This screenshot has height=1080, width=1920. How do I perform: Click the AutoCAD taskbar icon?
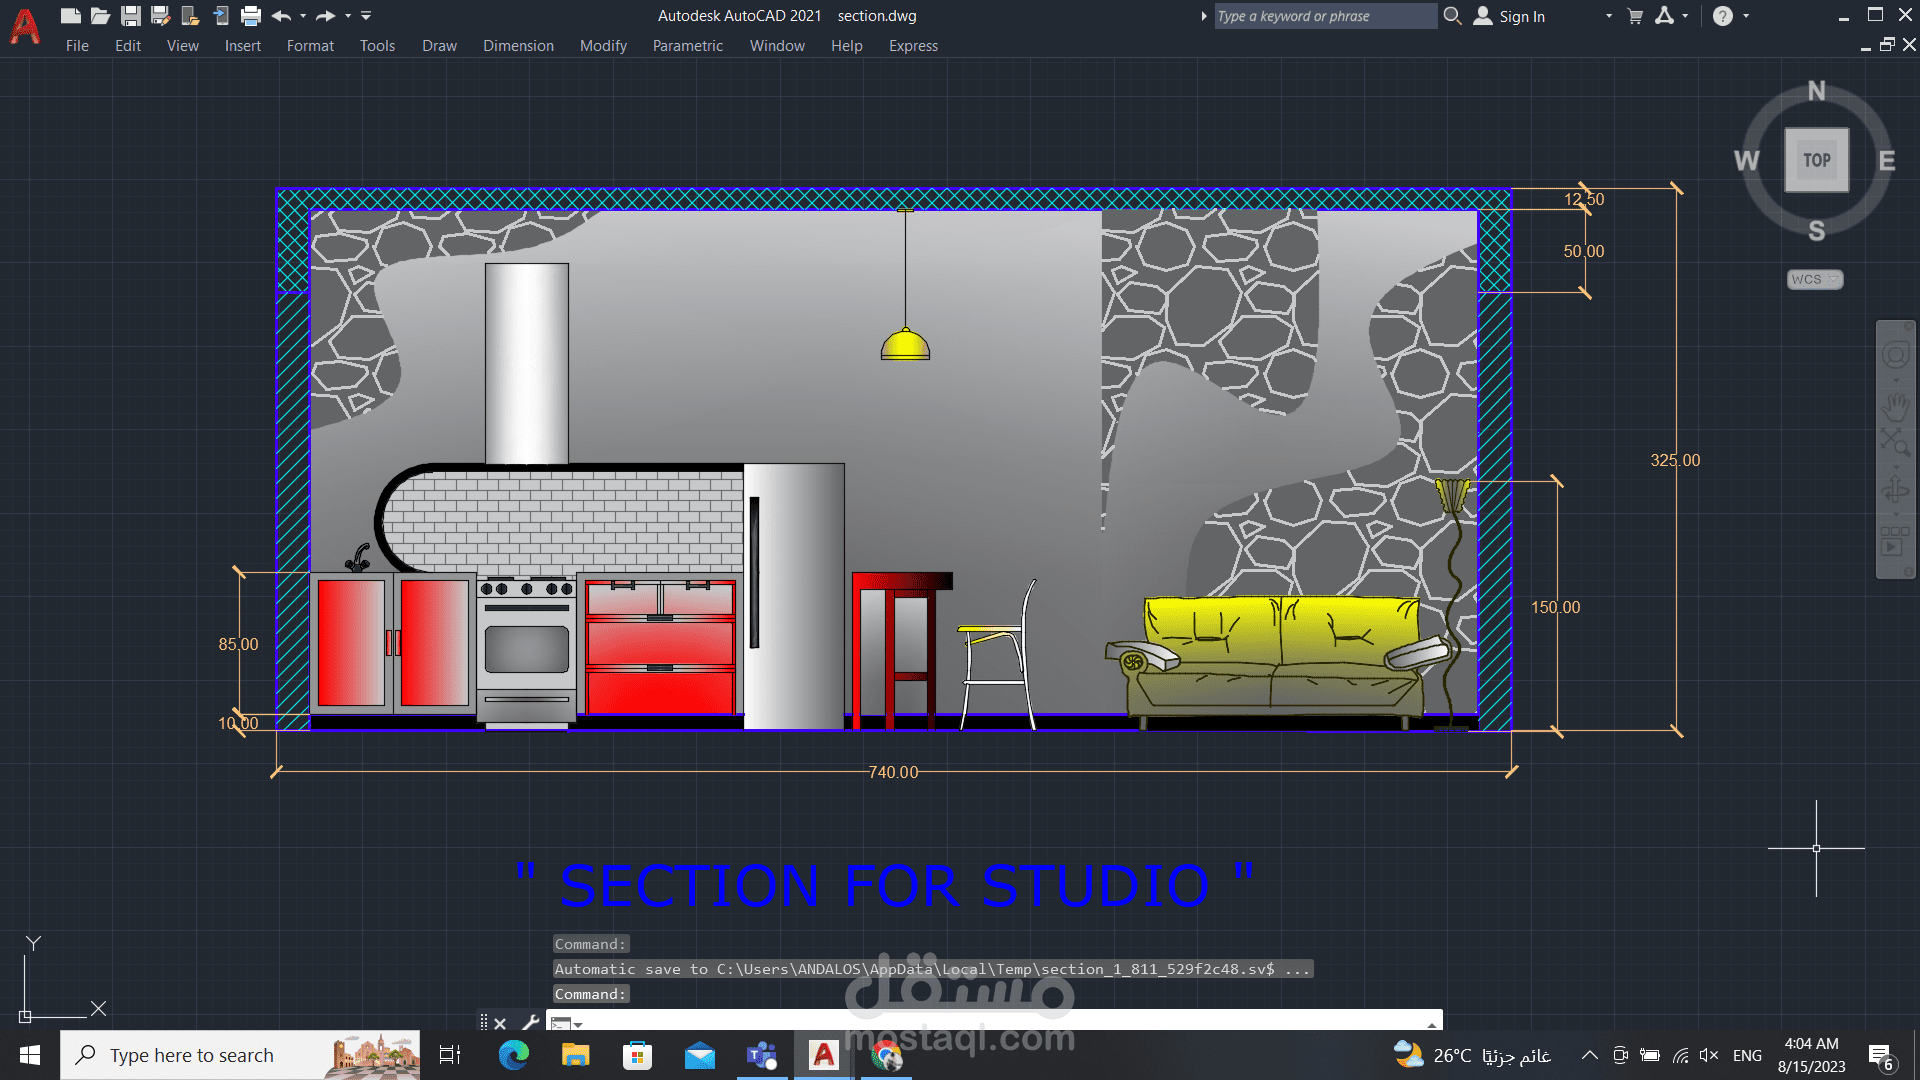click(824, 1055)
